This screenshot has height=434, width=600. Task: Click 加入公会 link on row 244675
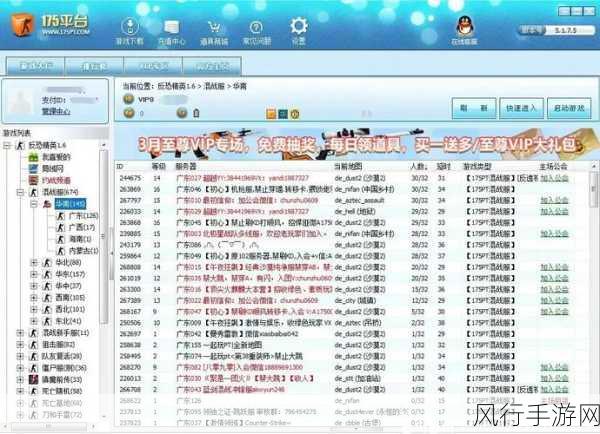tap(554, 178)
